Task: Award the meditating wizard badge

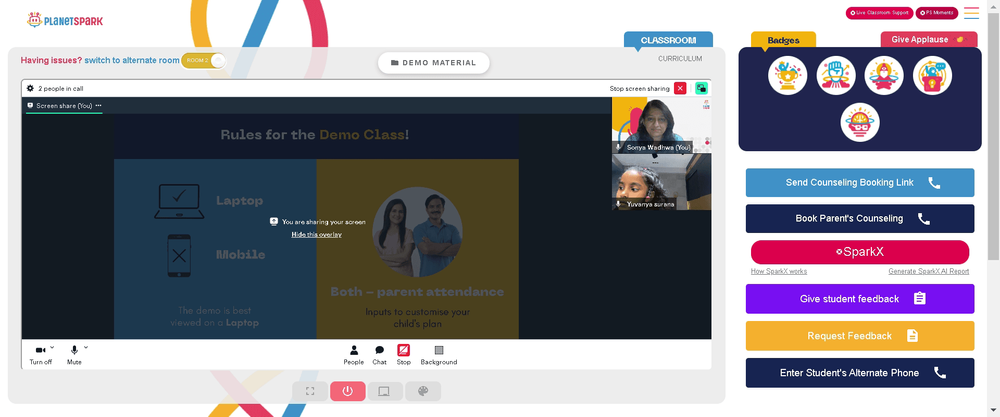Action: coord(884,75)
